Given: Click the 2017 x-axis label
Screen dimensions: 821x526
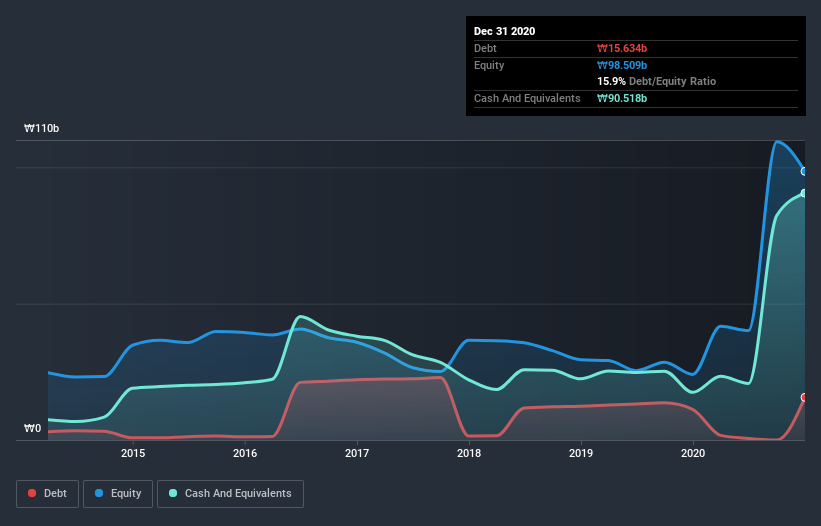Looking at the screenshot, I should coord(357,453).
